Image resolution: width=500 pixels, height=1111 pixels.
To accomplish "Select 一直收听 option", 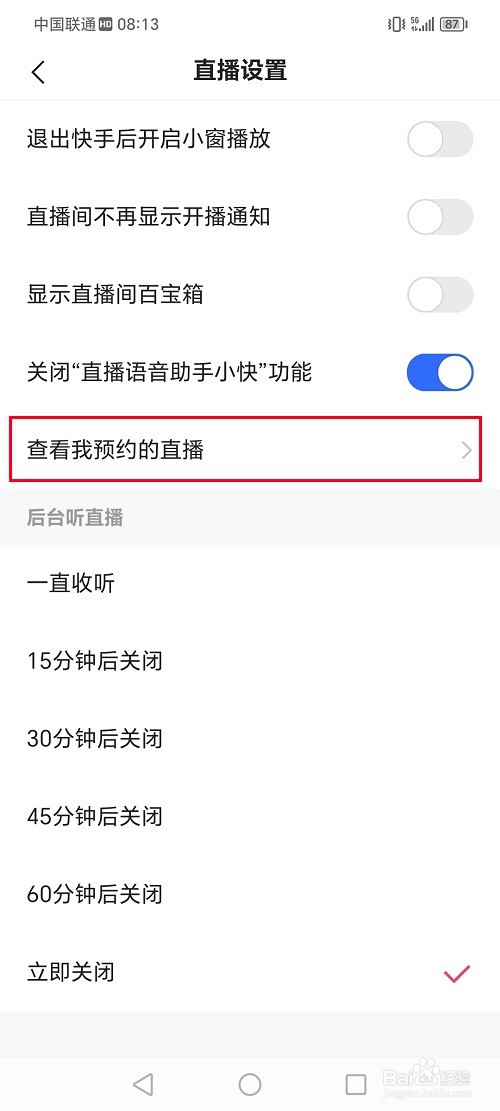I will (x=250, y=584).
